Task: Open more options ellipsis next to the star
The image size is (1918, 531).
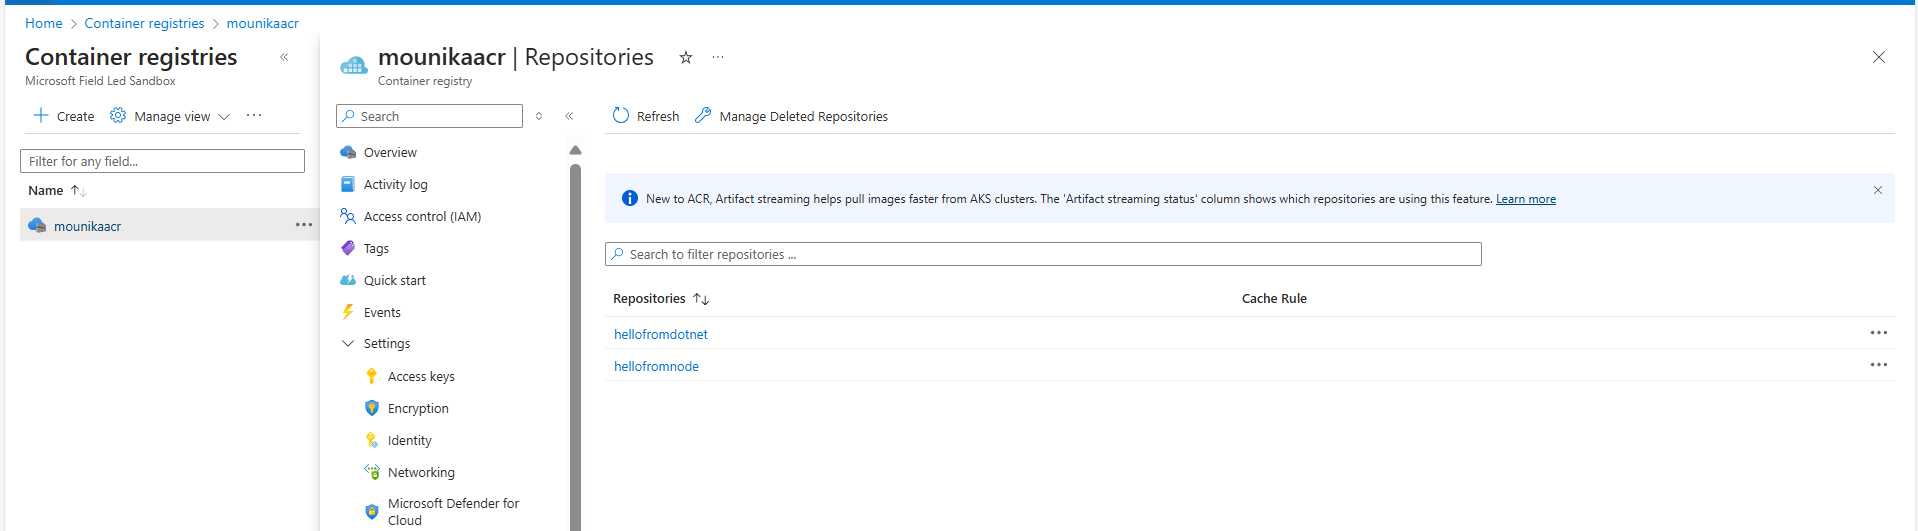Action: (718, 57)
